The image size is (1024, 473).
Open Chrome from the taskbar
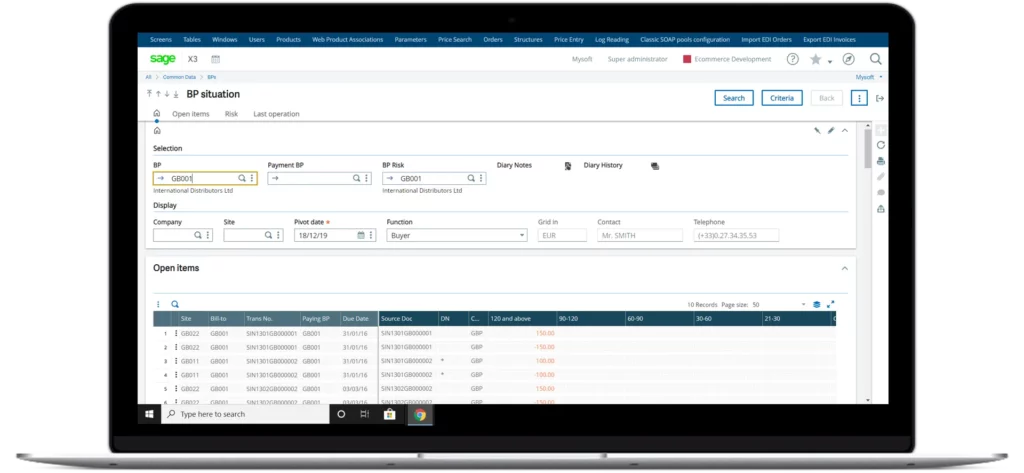[420, 414]
